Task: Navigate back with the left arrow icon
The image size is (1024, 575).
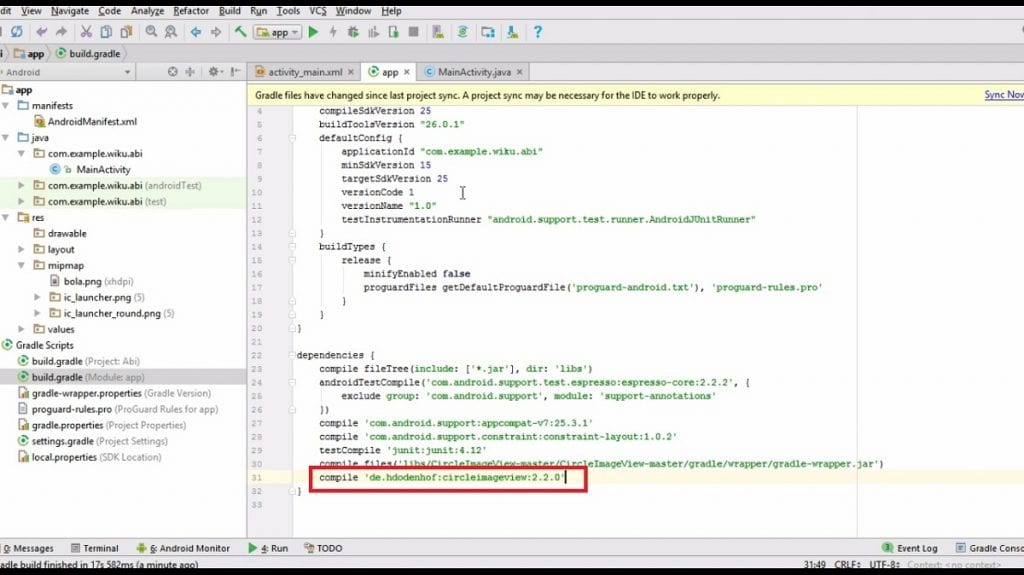Action: (196, 32)
